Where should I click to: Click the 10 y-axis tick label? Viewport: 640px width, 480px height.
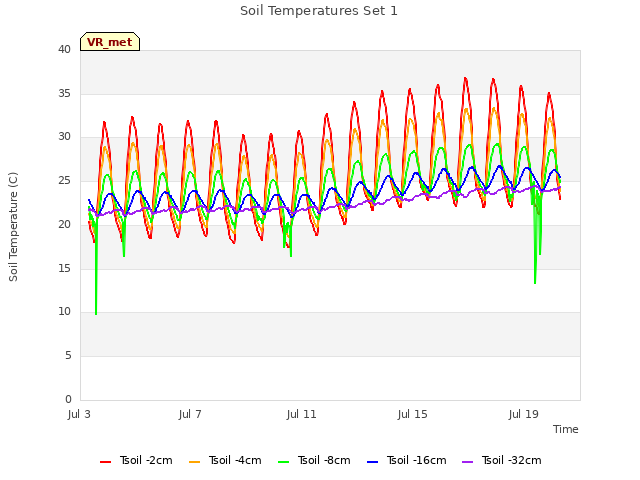point(64,312)
